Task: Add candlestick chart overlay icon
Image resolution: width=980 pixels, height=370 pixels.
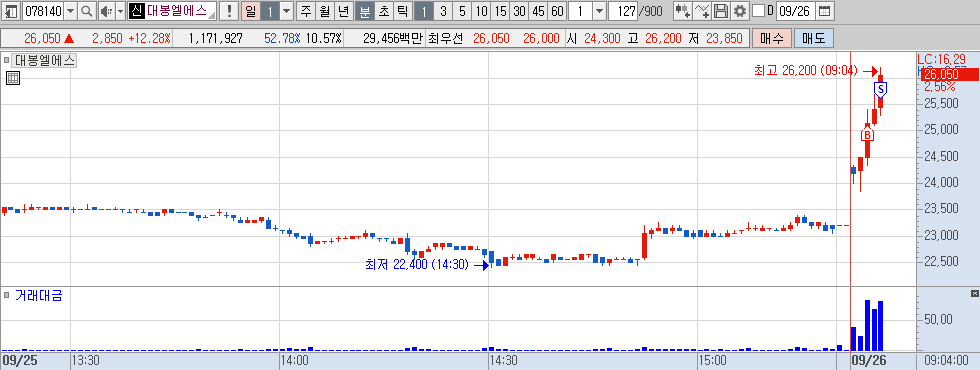Action: click(682, 11)
